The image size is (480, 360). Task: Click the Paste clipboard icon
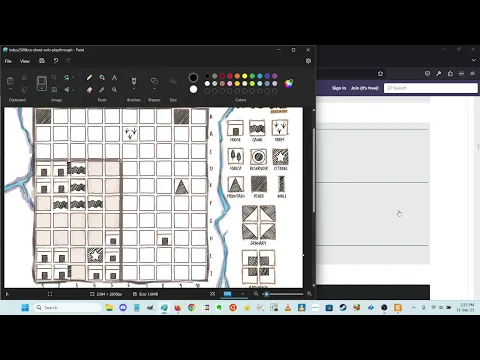(10, 81)
